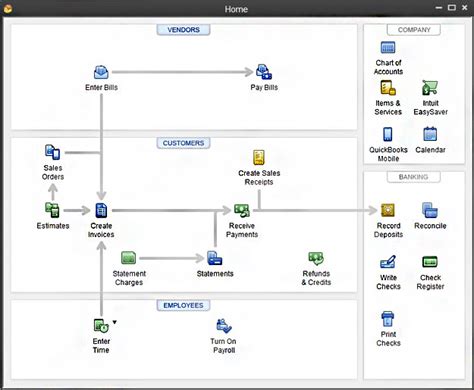Click the Vendors section button
Screen dimensions: 474x390
coord(183,30)
